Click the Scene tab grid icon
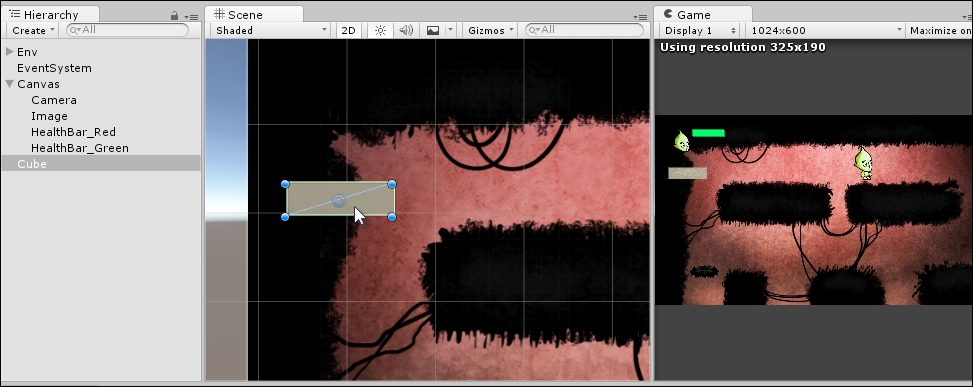 pos(219,14)
